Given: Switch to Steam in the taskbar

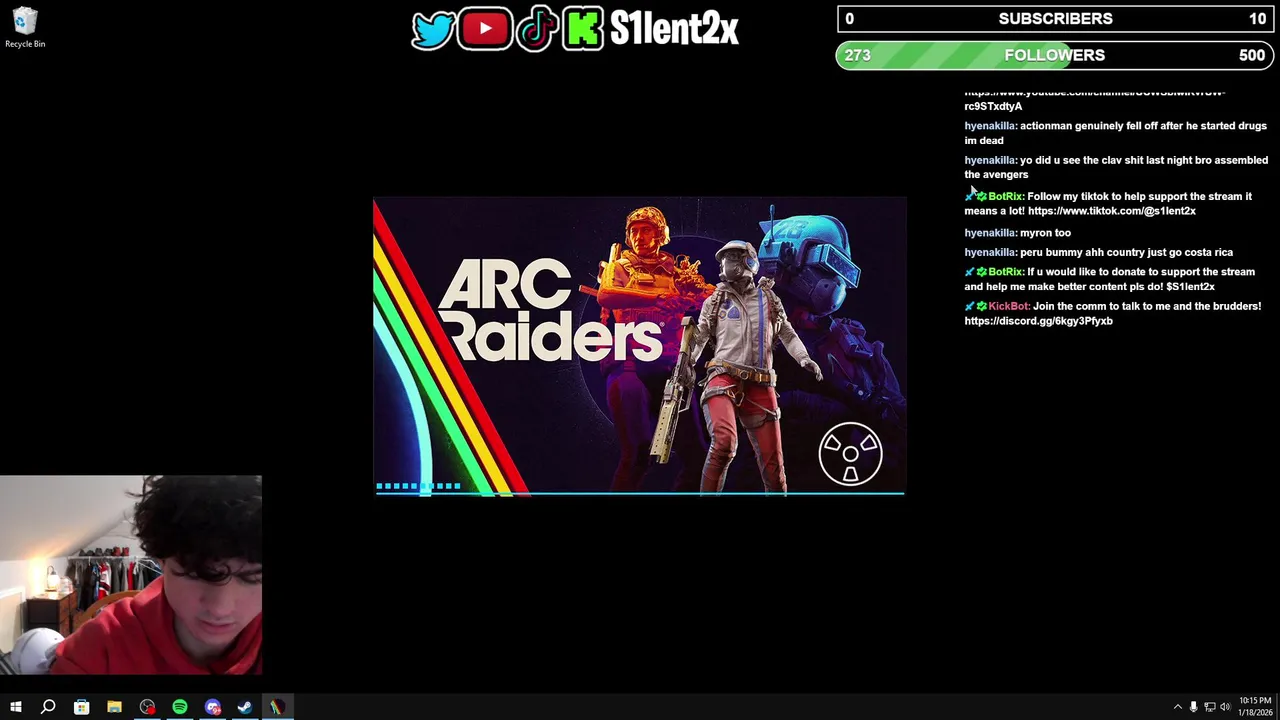Looking at the screenshot, I should (x=244, y=707).
